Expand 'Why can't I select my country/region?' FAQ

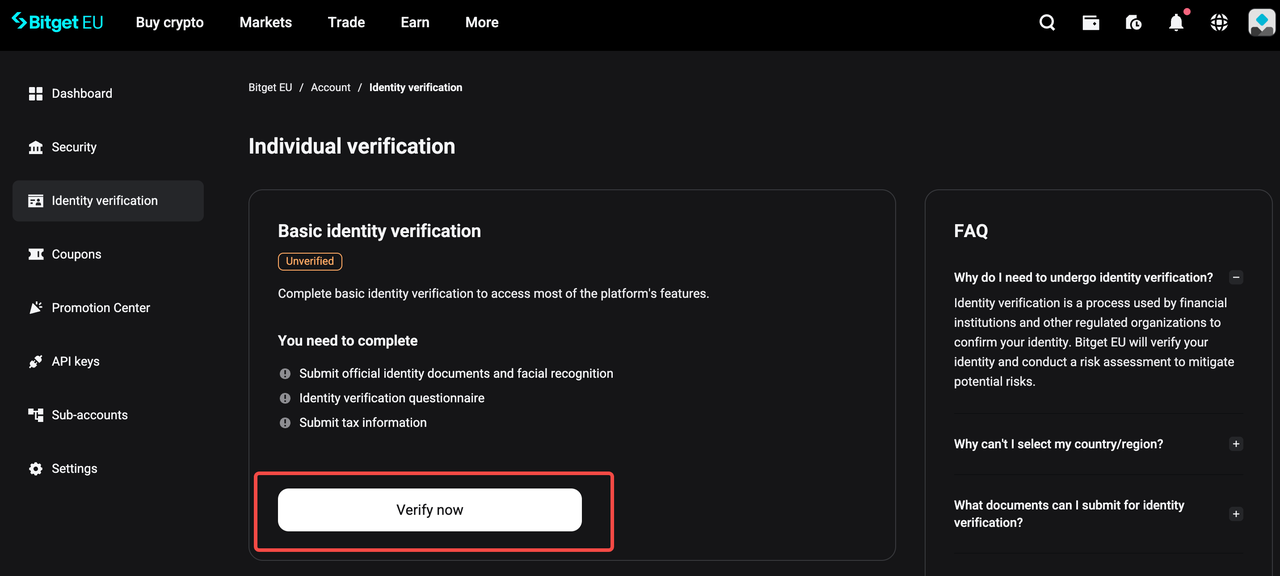1236,444
